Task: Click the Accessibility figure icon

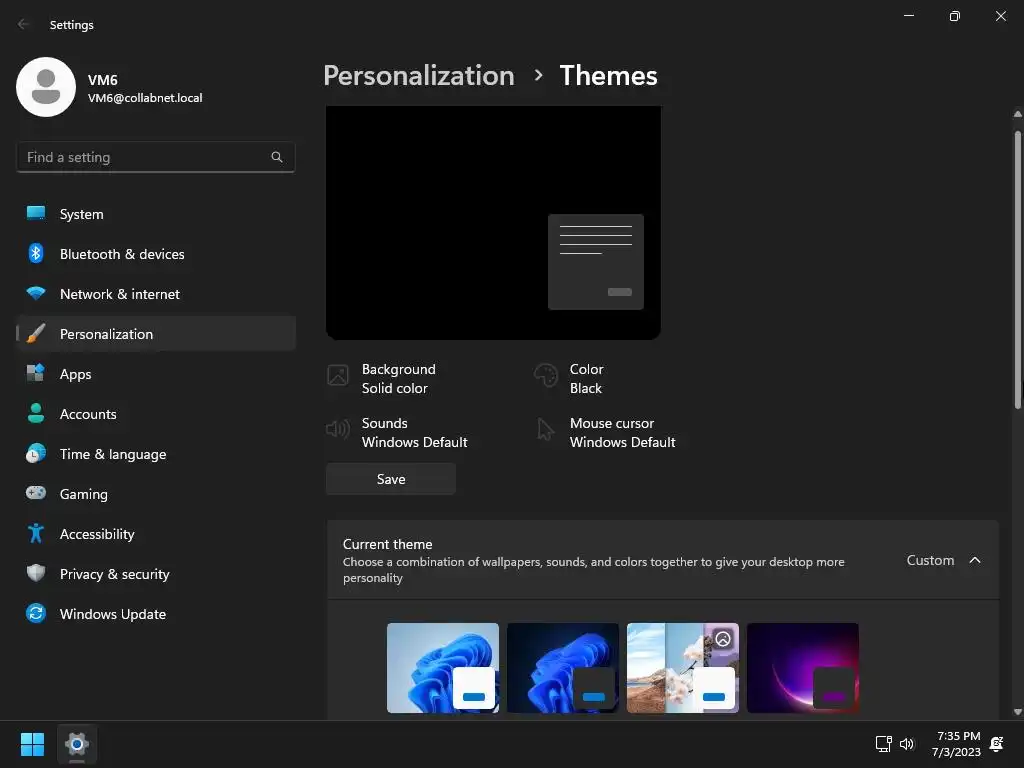Action: (x=36, y=534)
